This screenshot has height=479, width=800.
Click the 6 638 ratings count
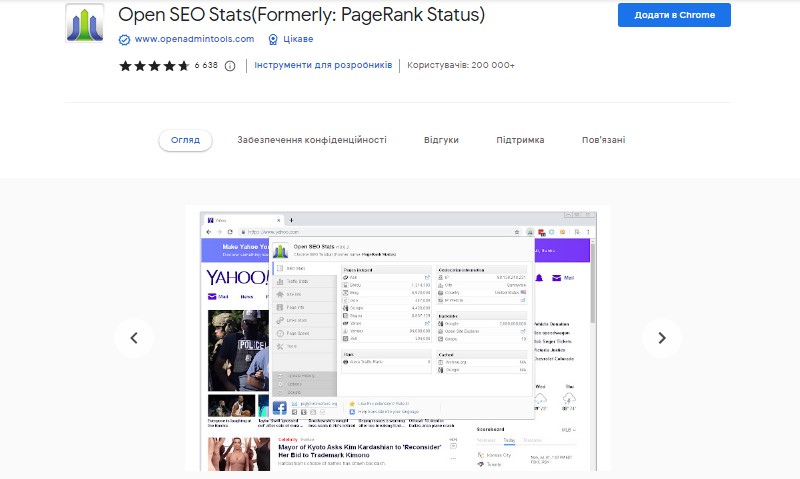click(x=206, y=66)
